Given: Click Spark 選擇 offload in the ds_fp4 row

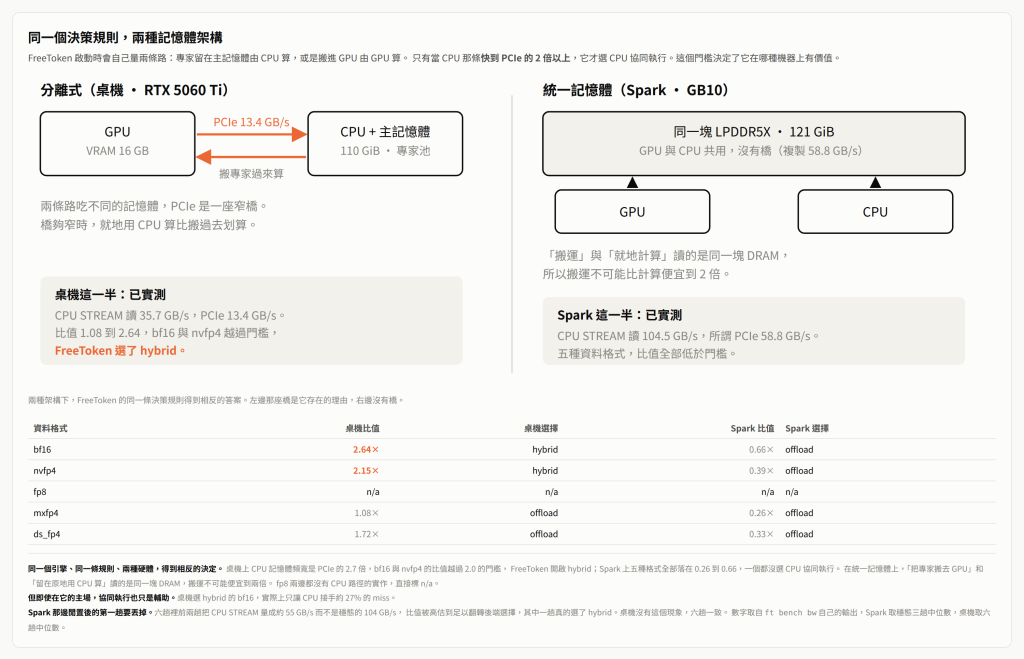Looking at the screenshot, I should pos(799,534).
